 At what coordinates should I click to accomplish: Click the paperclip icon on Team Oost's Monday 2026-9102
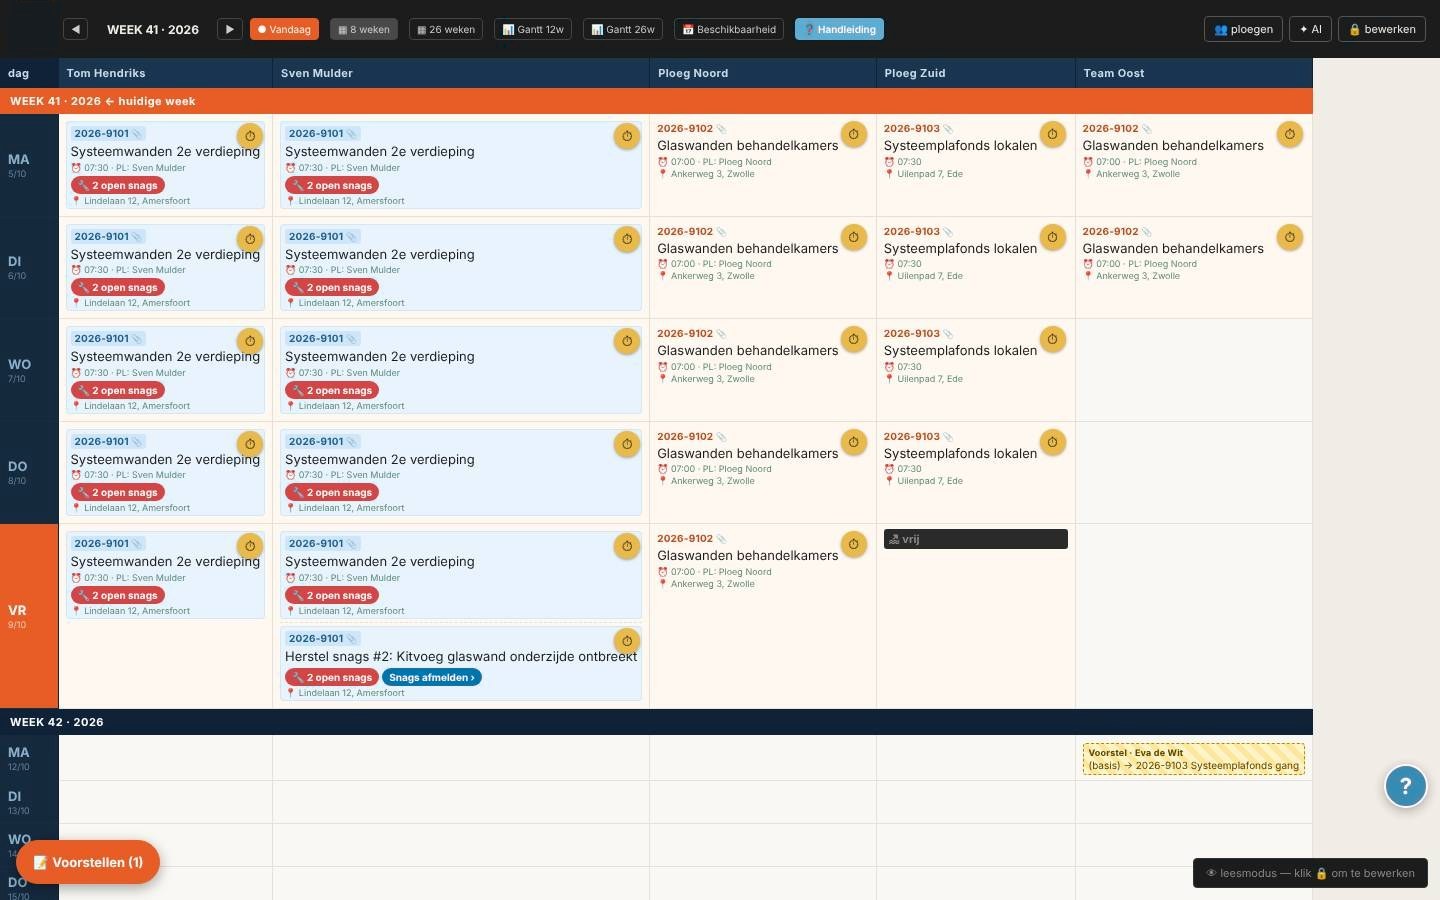[x=1147, y=129]
